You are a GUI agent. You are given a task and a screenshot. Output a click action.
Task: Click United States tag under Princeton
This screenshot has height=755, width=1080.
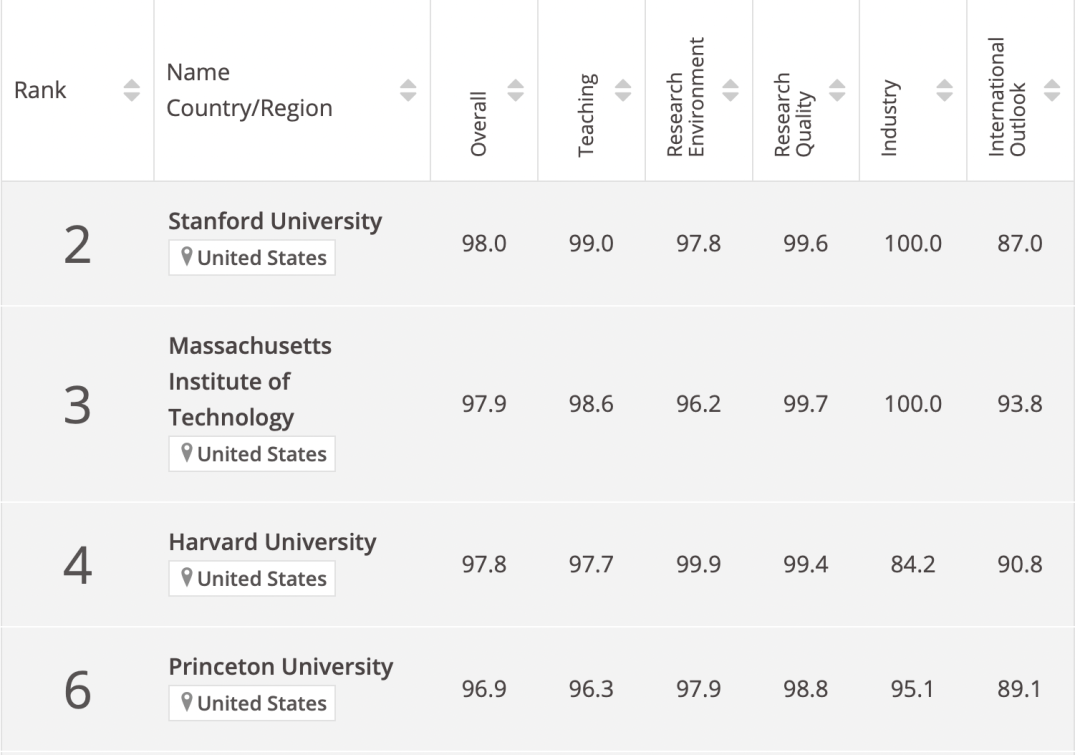(x=252, y=703)
